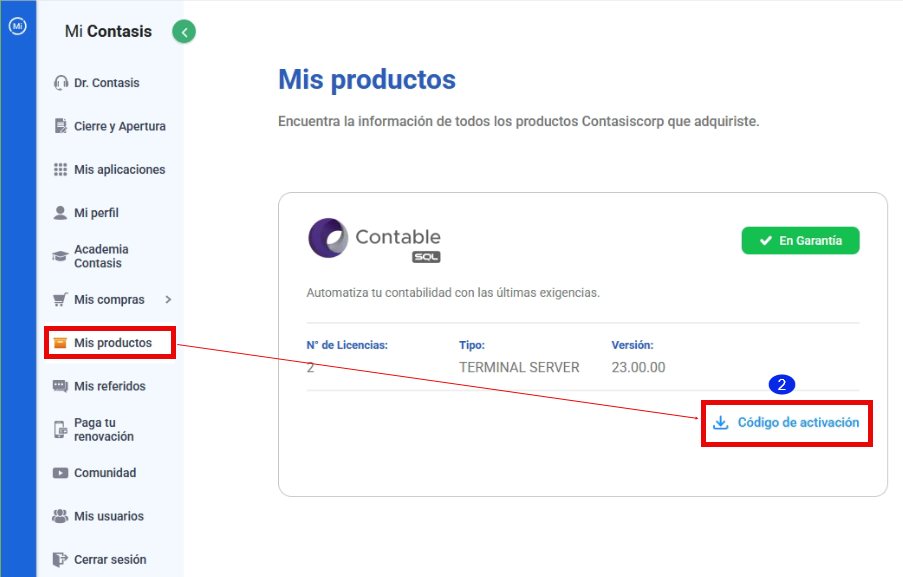
Task: Click the Academia Contasis graduation cap icon
Action: pos(60,256)
